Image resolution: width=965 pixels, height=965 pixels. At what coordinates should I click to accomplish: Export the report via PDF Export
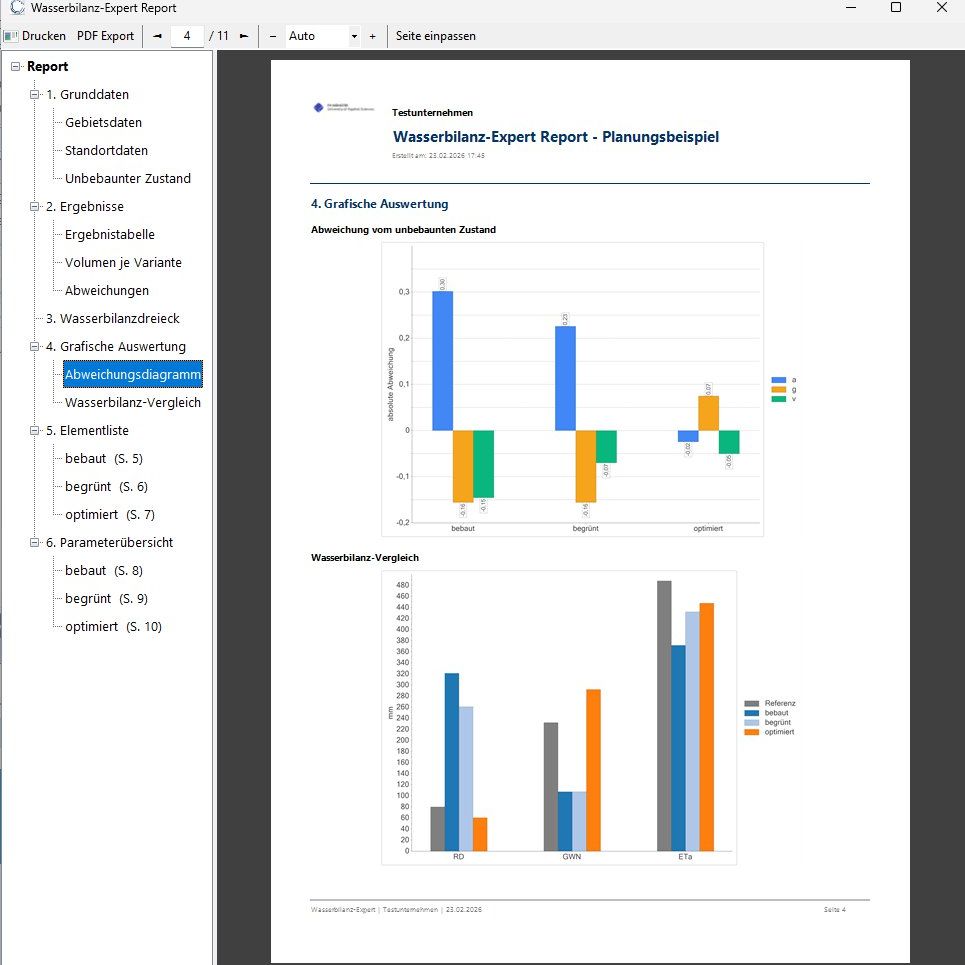(105, 36)
